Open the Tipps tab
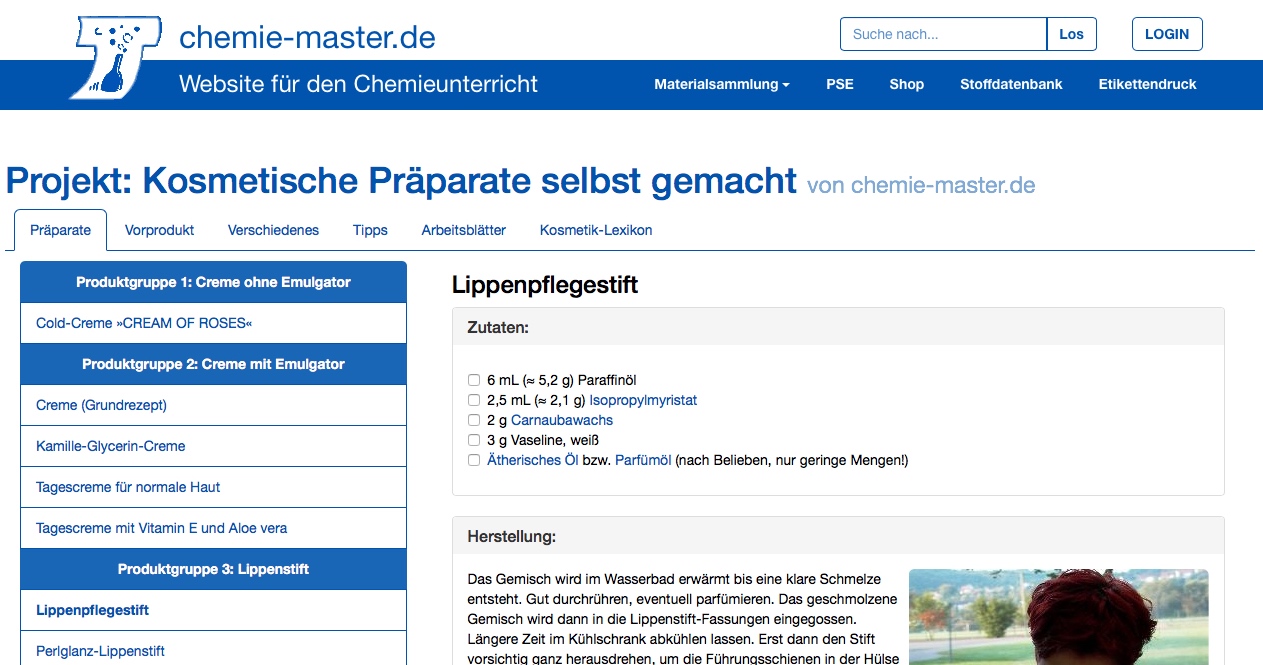 click(x=370, y=230)
